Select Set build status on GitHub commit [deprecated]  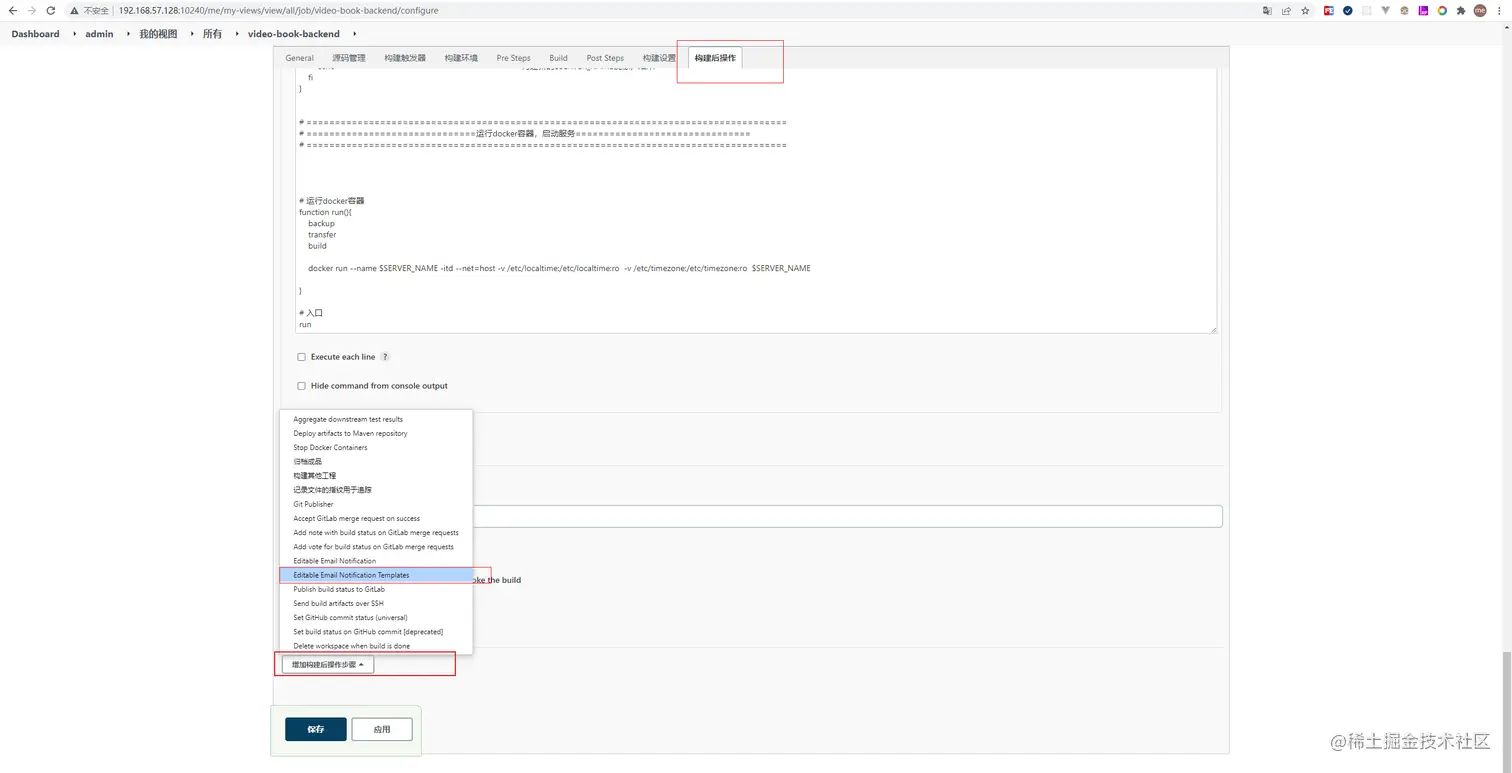pyautogui.click(x=376, y=632)
